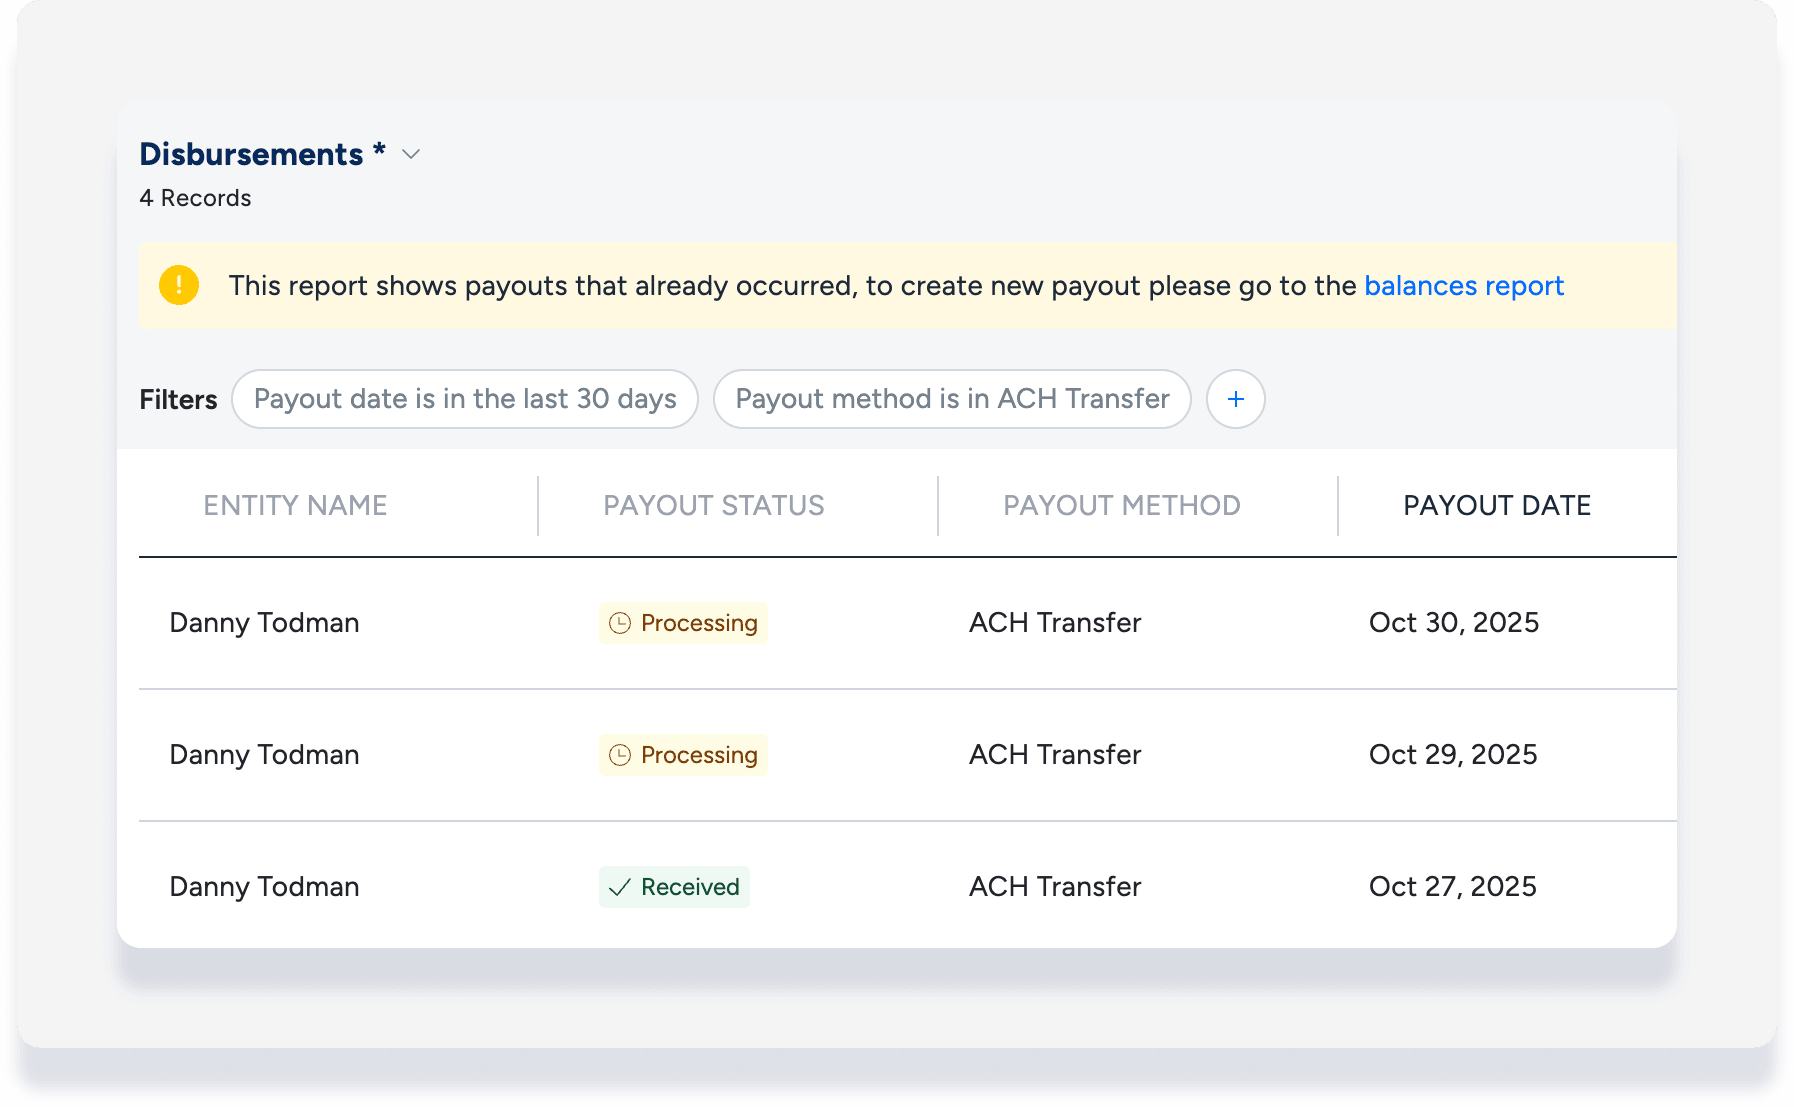Select Danny Todman row dated Oct 30, 2025

[x=264, y=623]
